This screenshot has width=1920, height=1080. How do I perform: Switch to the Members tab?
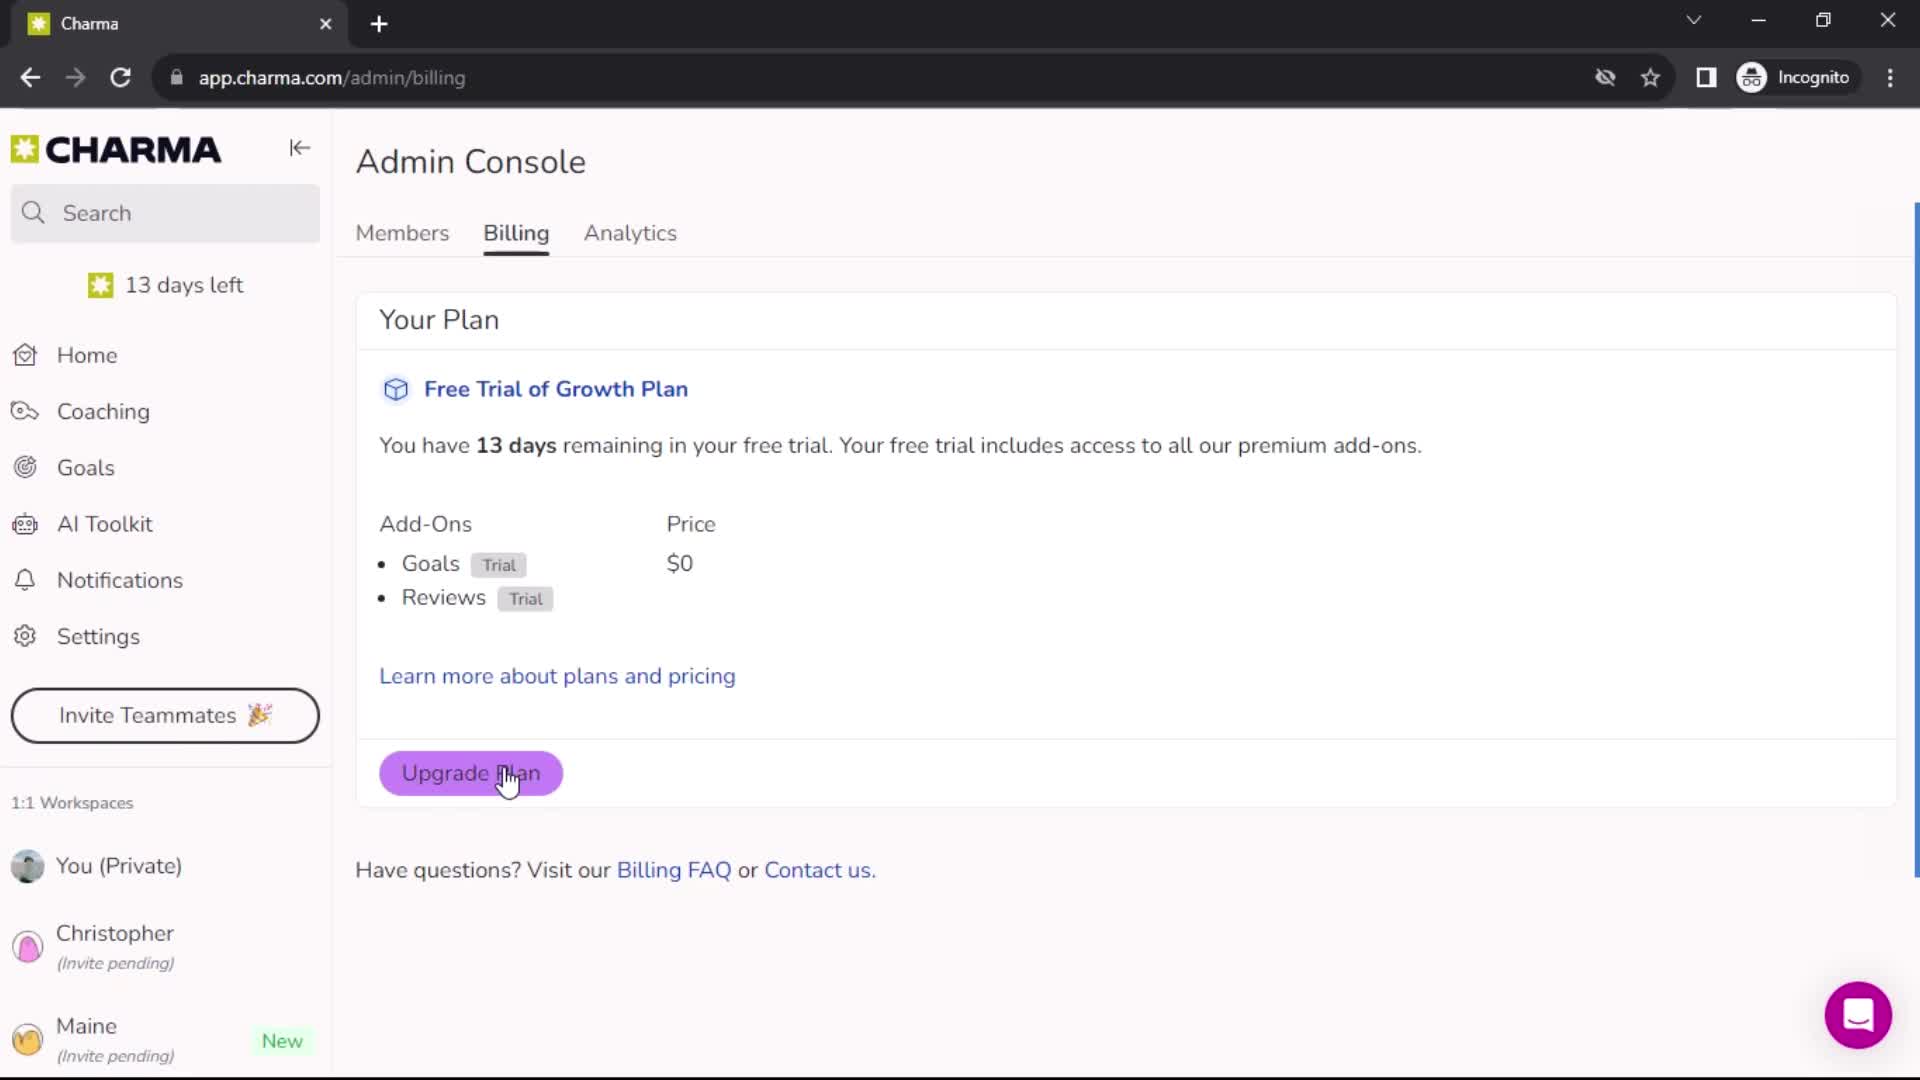point(401,232)
